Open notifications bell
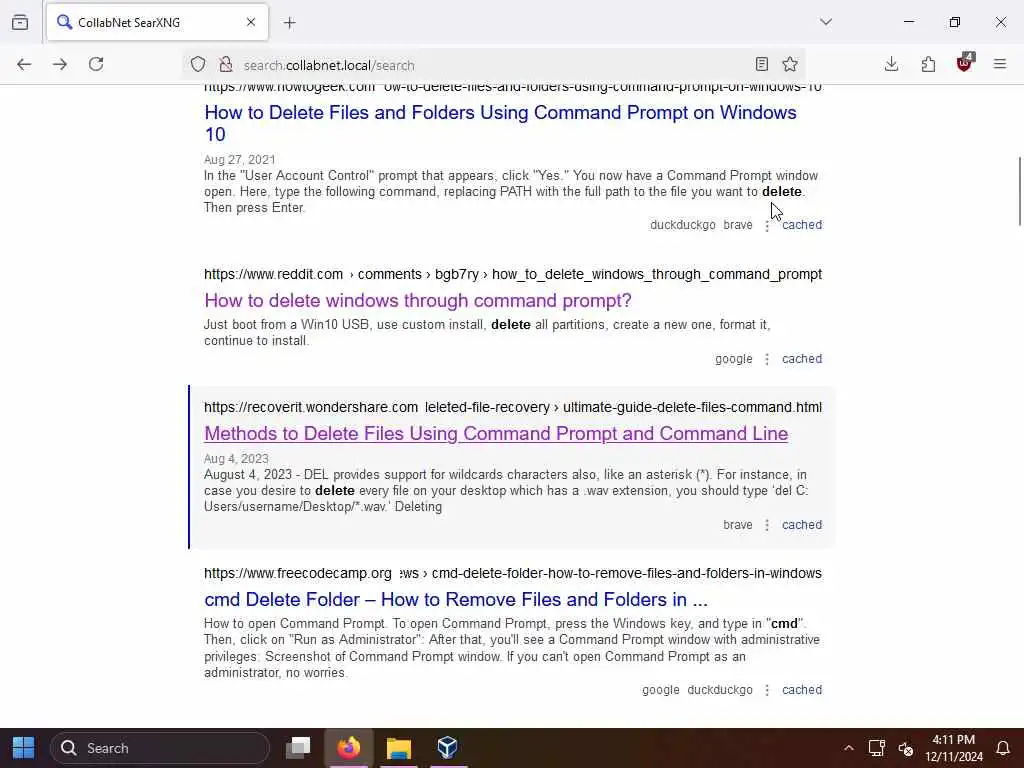 1002,748
